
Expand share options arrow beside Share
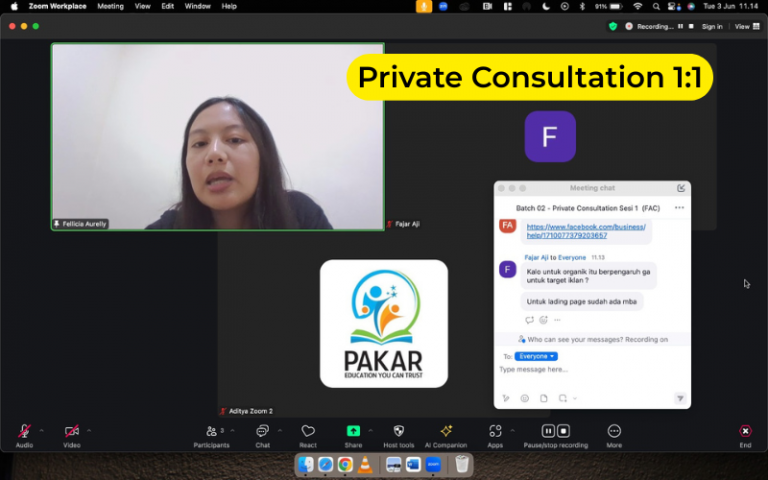pos(371,431)
